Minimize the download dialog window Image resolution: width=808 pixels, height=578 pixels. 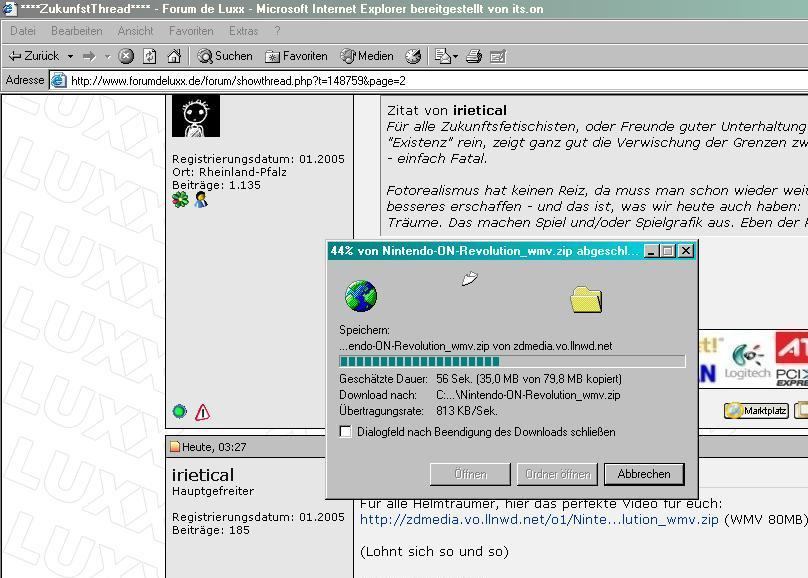pyautogui.click(x=652, y=251)
